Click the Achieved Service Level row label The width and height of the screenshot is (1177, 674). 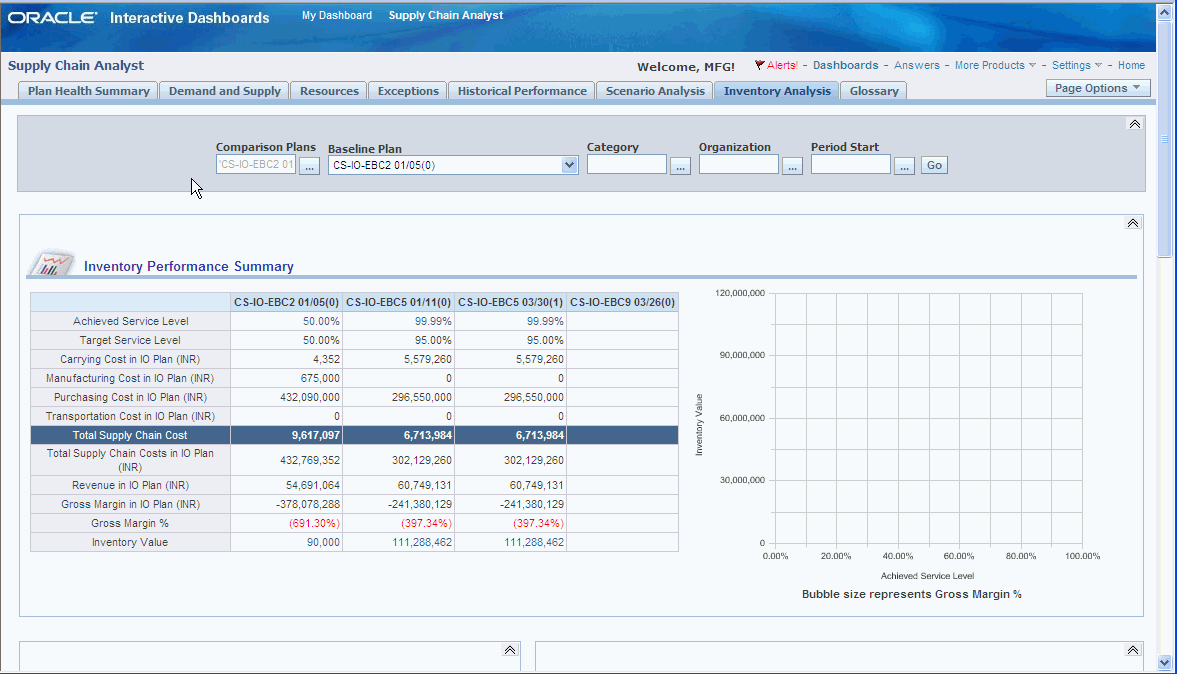(130, 321)
